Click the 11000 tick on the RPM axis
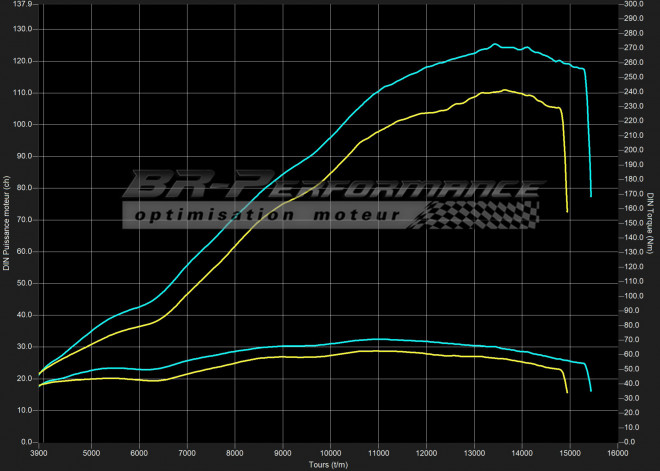660x471 pixels. click(x=378, y=452)
